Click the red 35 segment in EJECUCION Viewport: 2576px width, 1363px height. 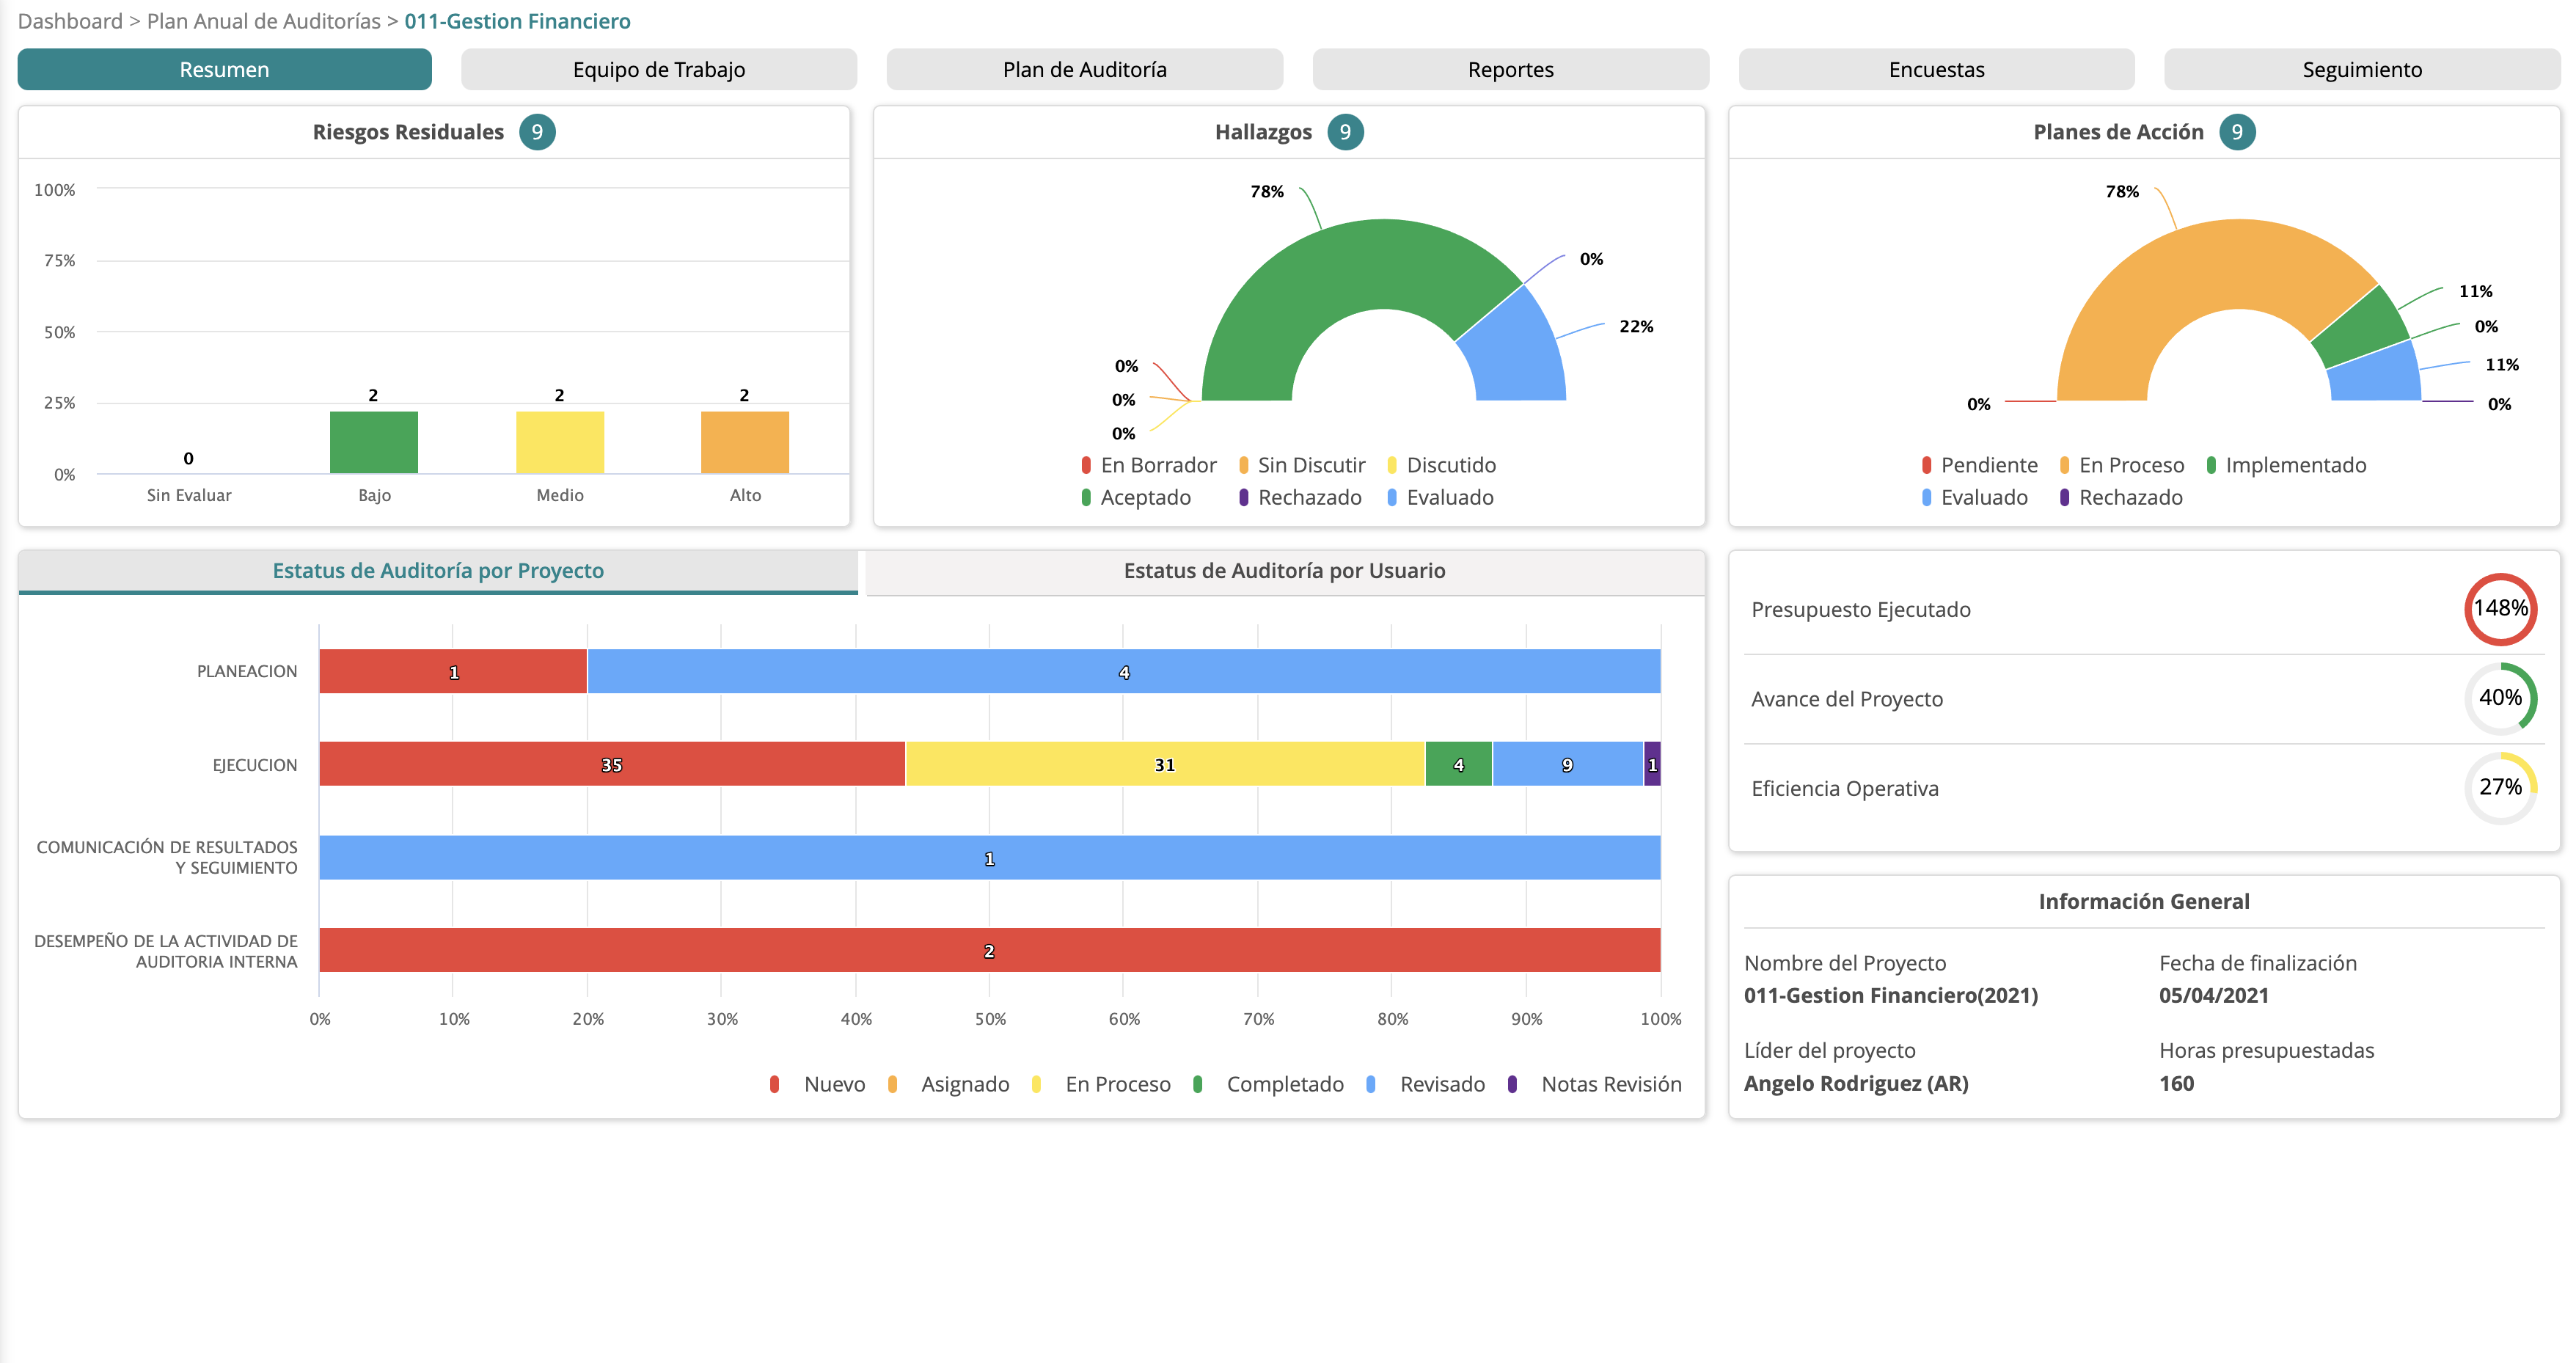click(610, 764)
